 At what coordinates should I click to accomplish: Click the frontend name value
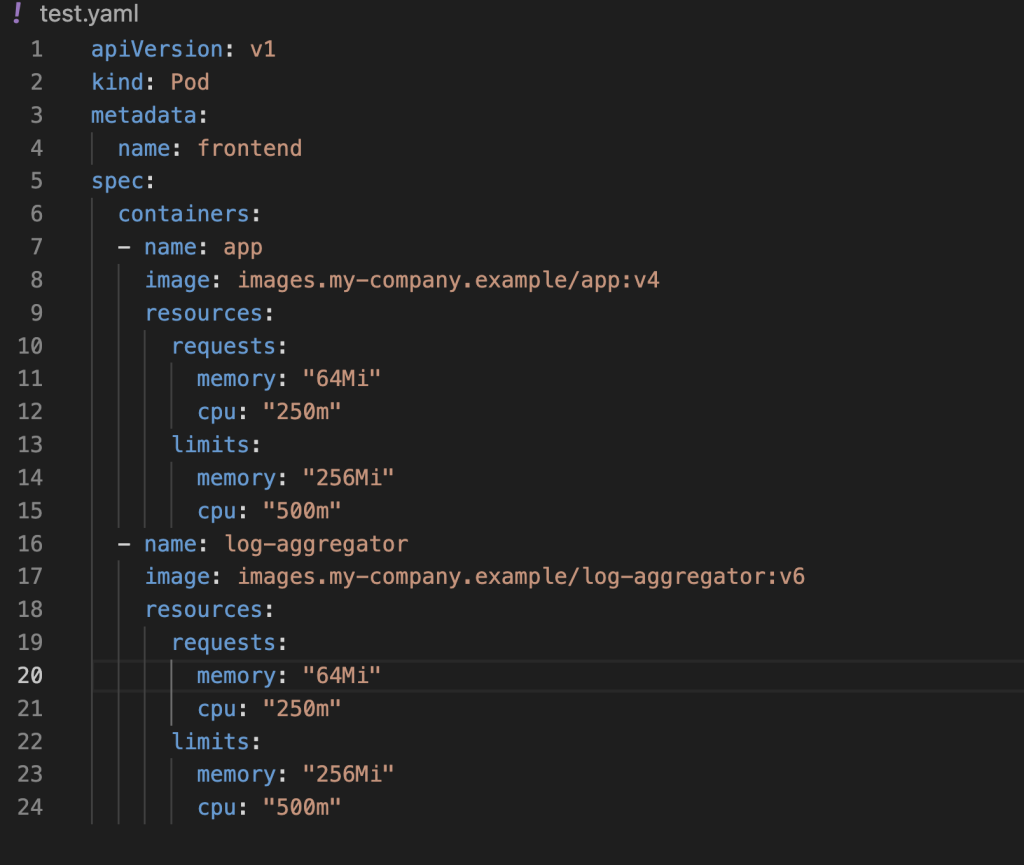coord(250,148)
